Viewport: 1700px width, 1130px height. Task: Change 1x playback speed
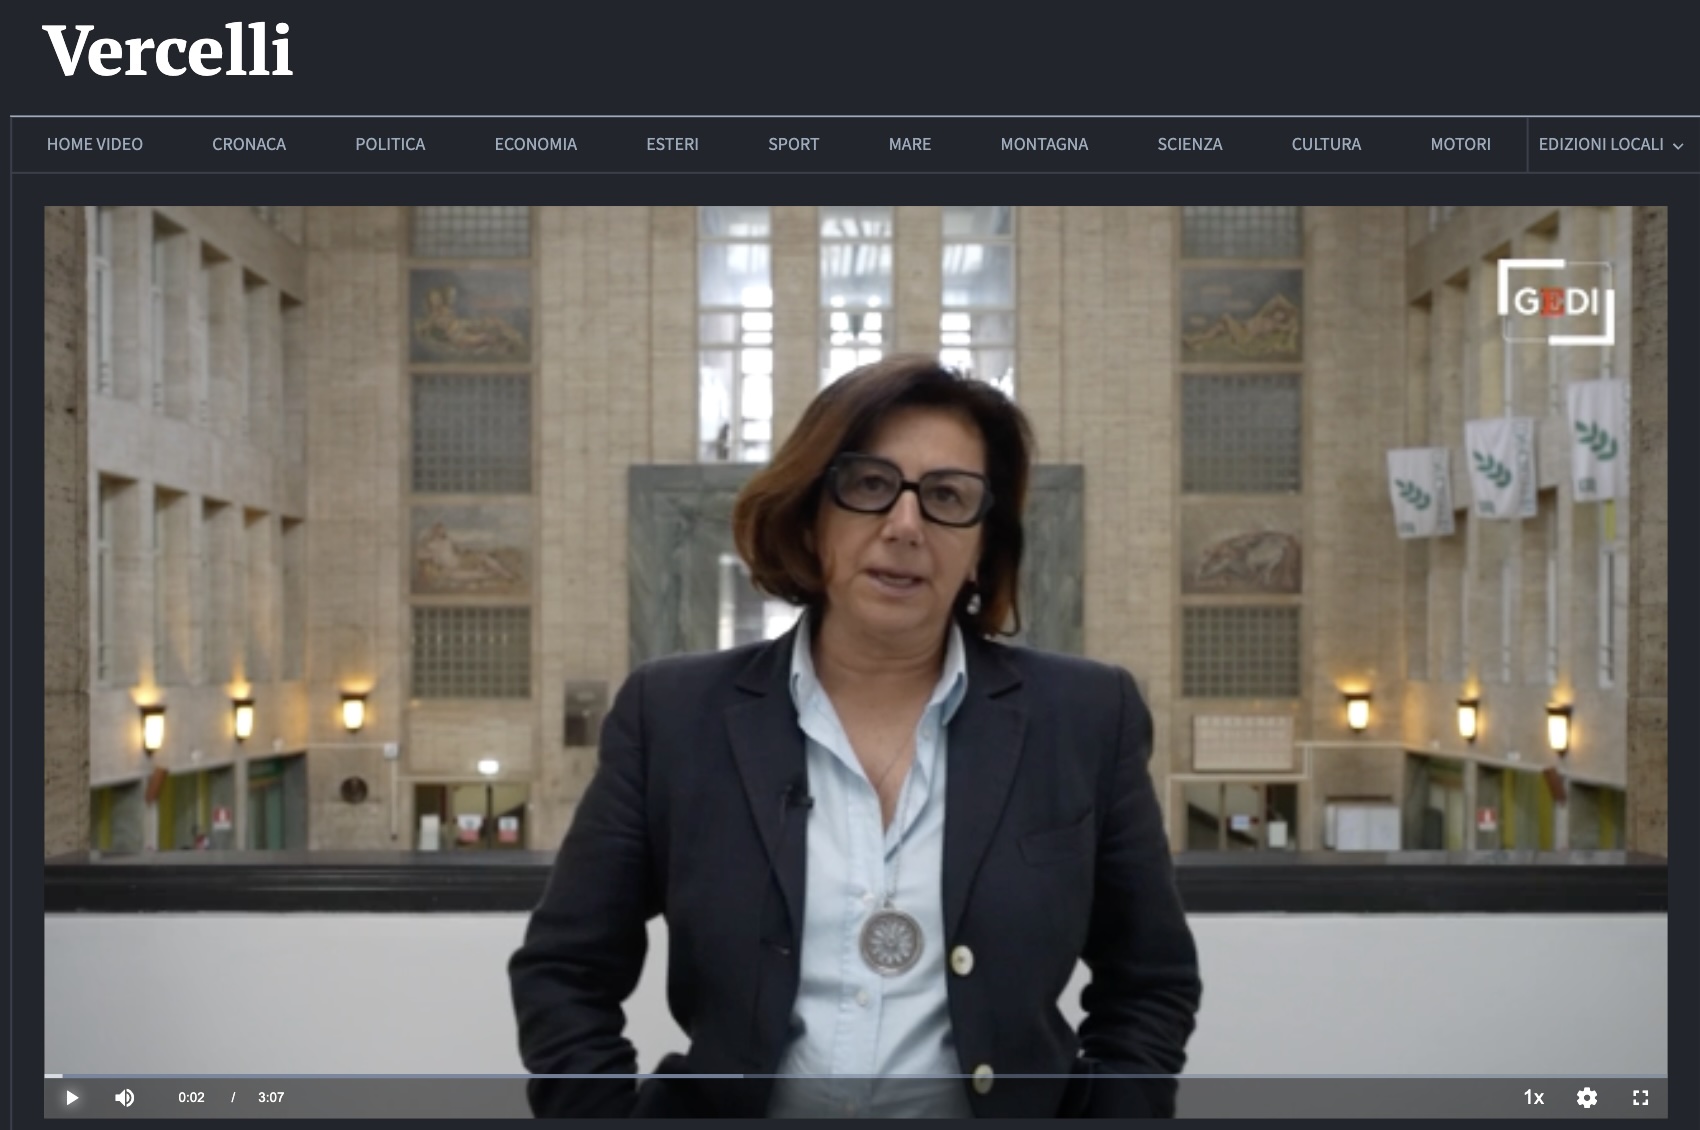click(x=1533, y=1097)
